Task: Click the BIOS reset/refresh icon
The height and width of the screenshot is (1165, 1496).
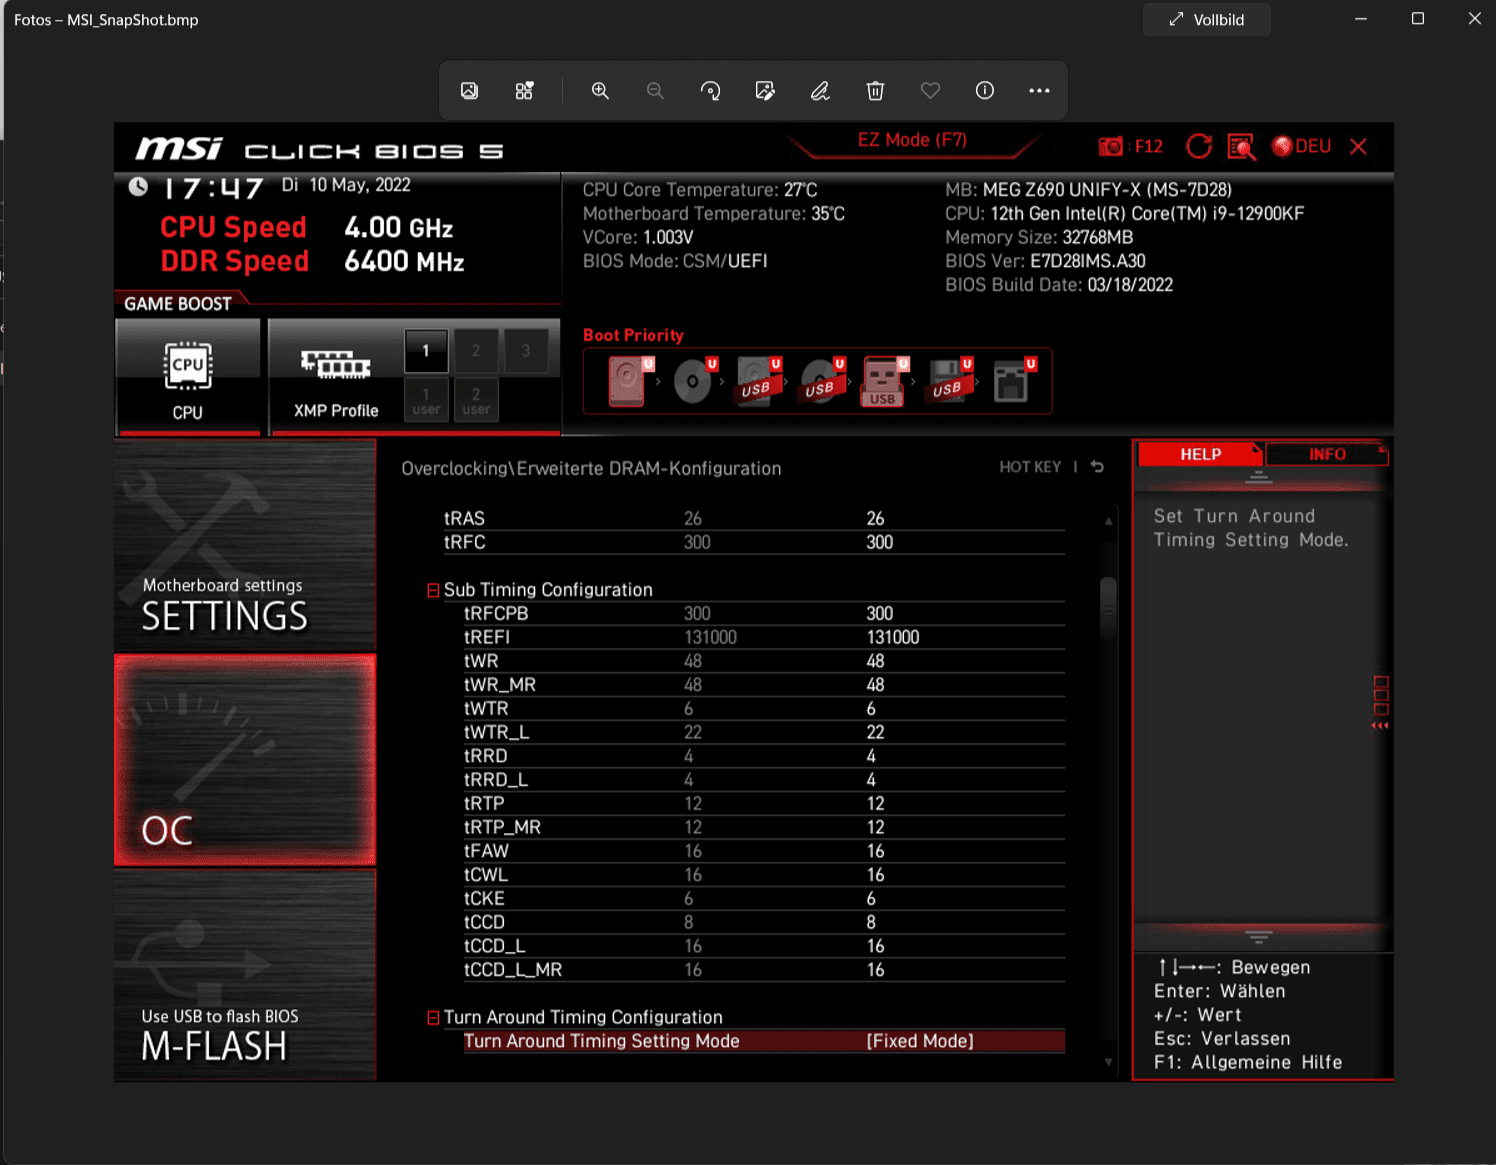Action: coord(1199,147)
